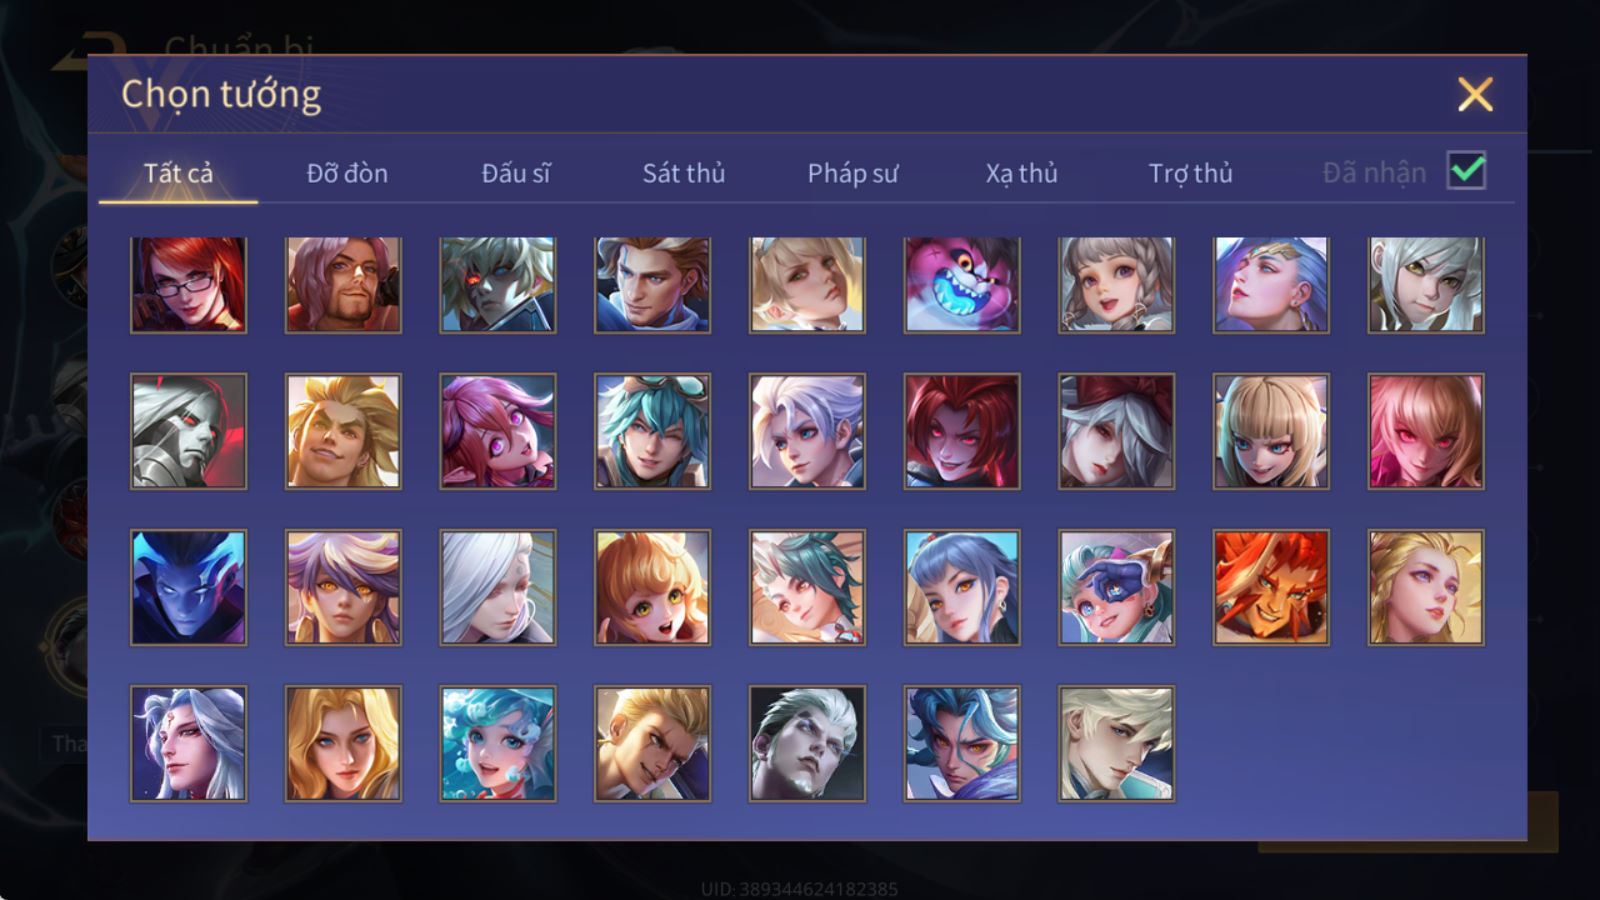1600x900 pixels.
Task: Choose the blue-skinned dark demon hero
Action: [188, 587]
